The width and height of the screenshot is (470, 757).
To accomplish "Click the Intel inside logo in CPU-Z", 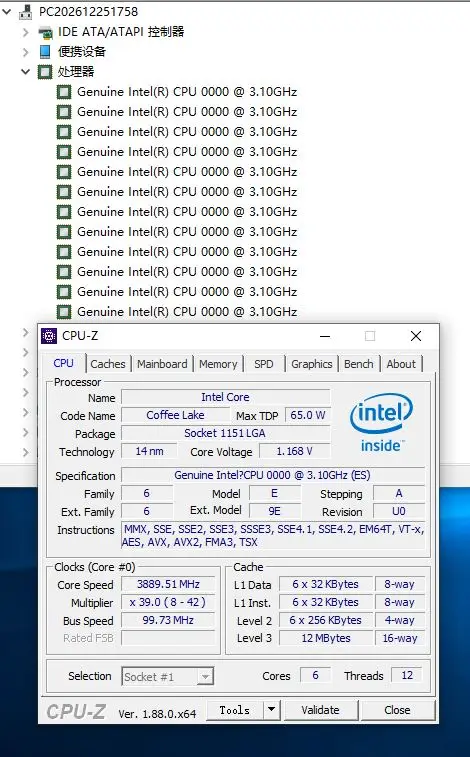I will click(381, 422).
